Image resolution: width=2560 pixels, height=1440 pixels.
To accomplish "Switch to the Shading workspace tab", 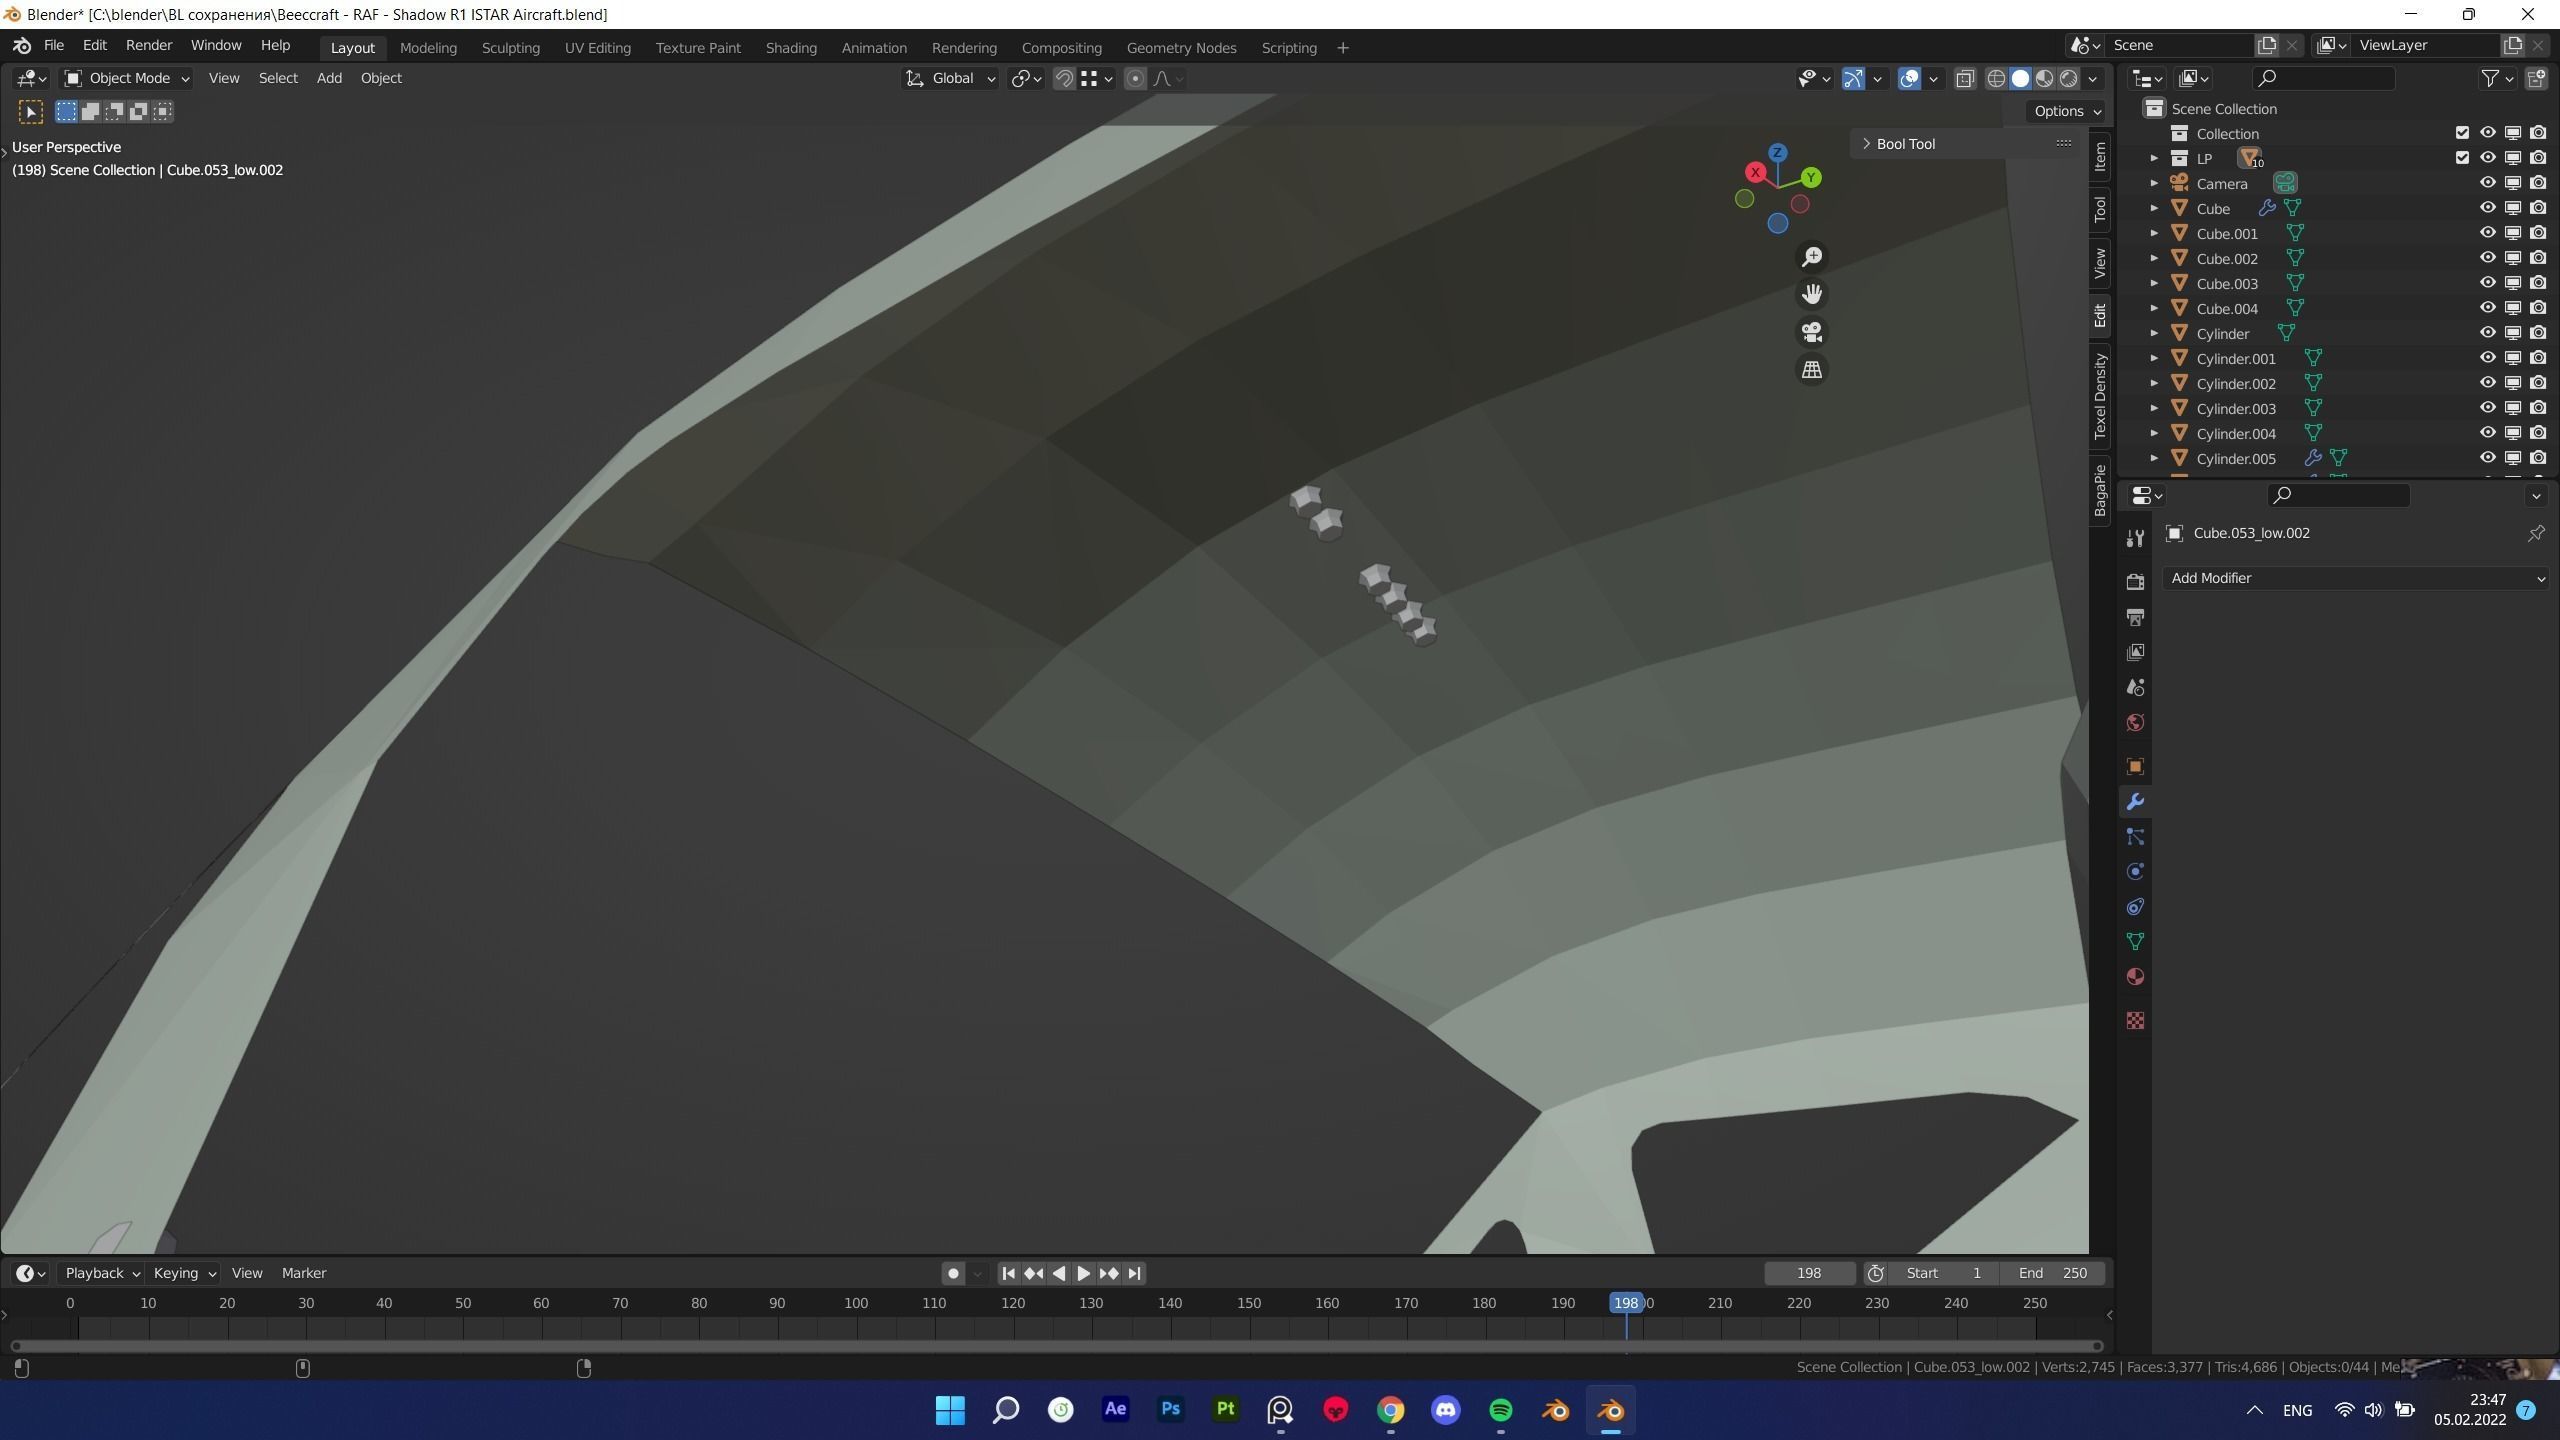I will pos(790,47).
